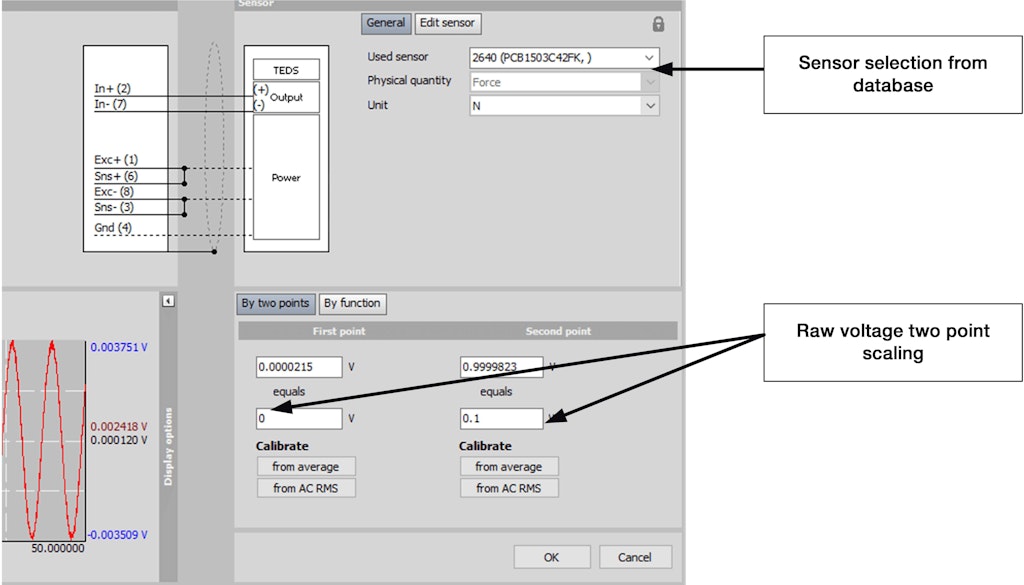Click the Second point column header

(558, 331)
